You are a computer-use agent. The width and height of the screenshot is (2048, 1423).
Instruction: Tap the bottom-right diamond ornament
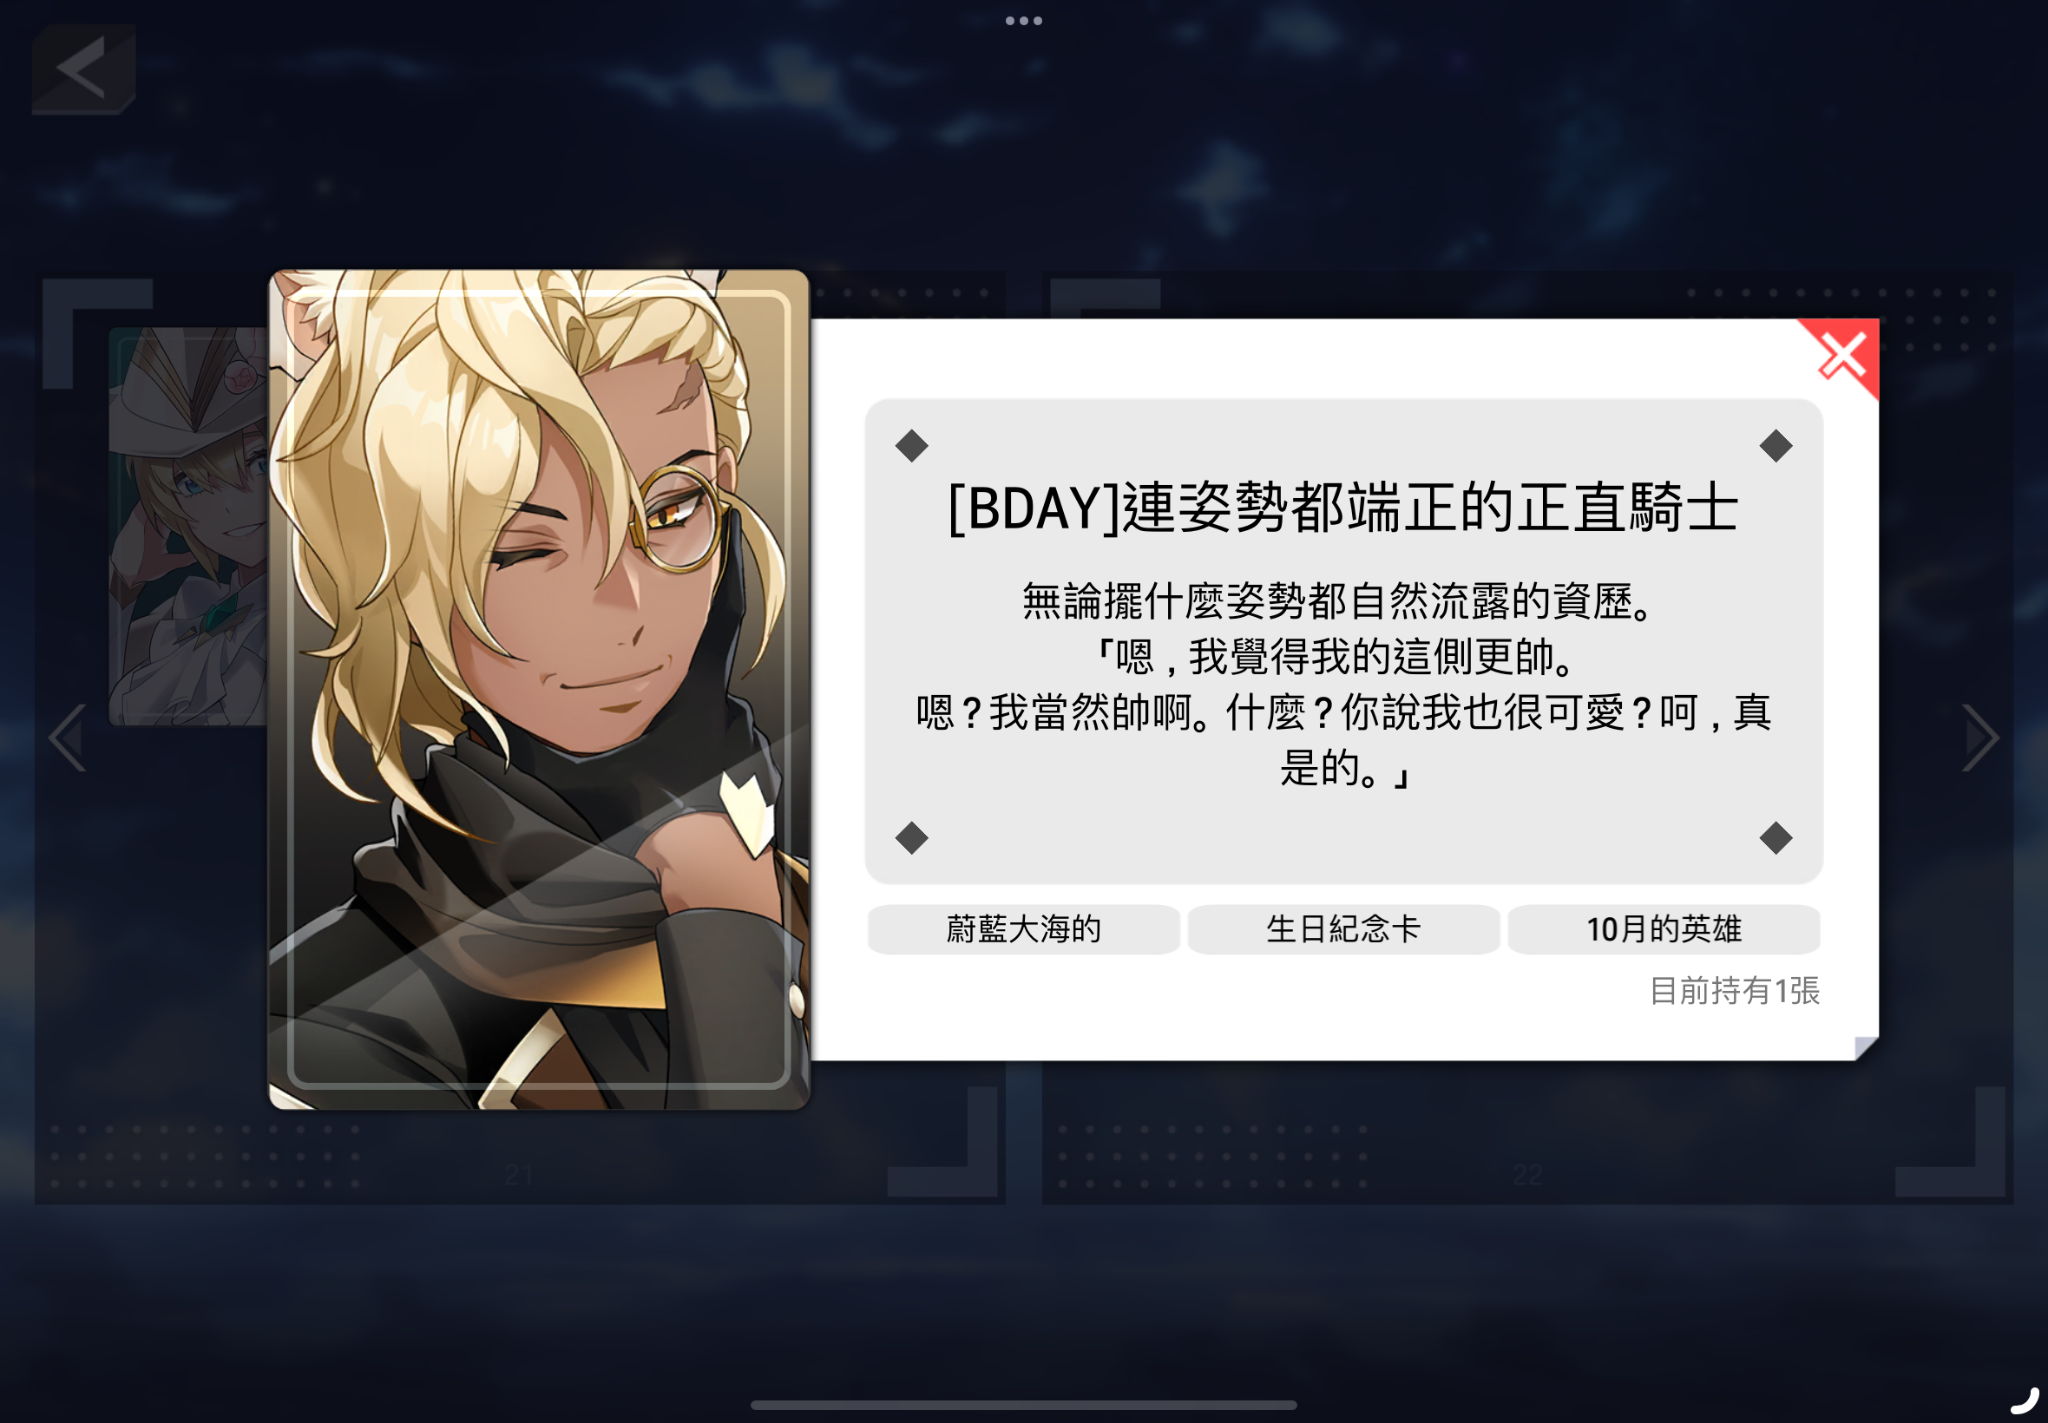[1776, 838]
